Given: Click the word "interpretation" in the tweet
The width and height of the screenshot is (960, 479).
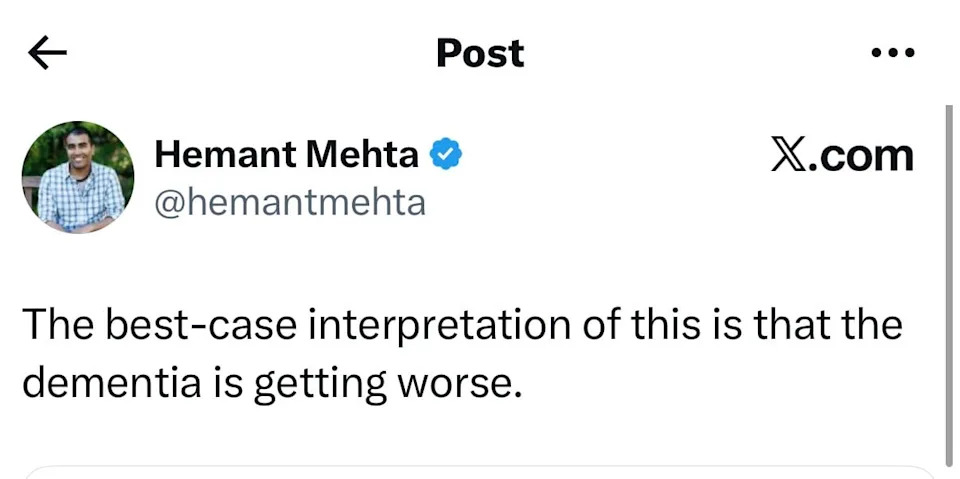Looking at the screenshot, I should point(458,326).
